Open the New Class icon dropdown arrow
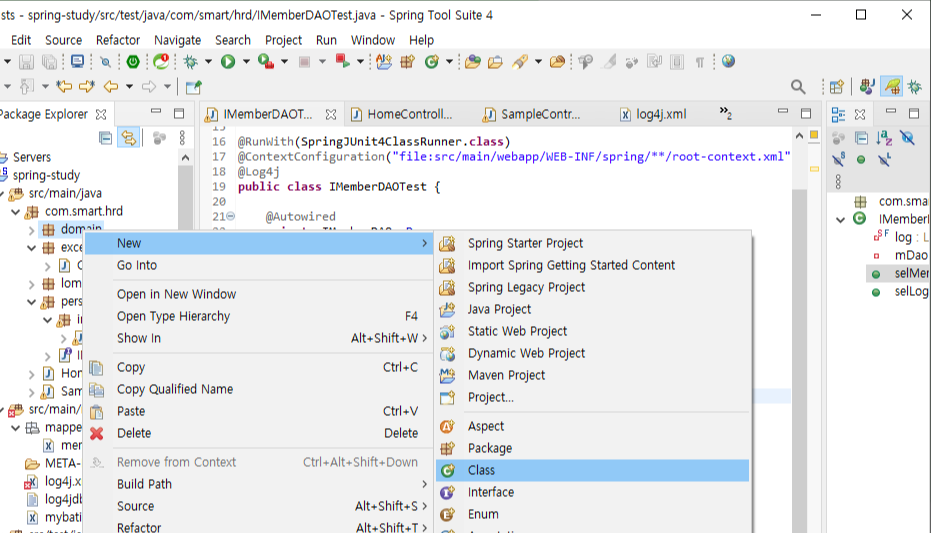Image resolution: width=931 pixels, height=533 pixels. 449,62
